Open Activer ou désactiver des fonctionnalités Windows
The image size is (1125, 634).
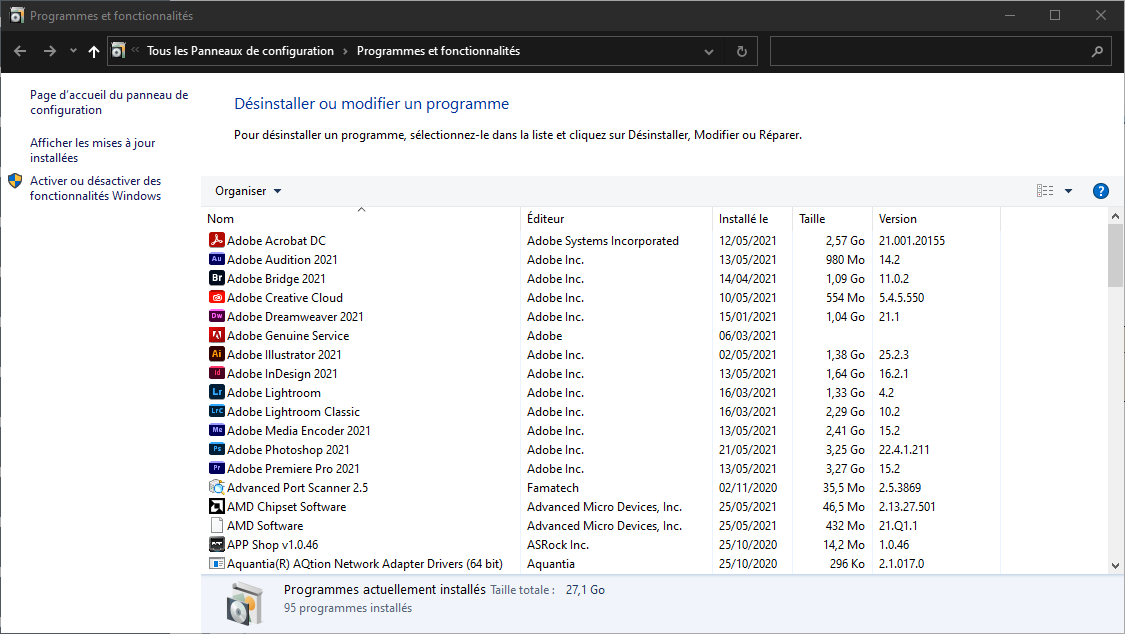click(95, 188)
